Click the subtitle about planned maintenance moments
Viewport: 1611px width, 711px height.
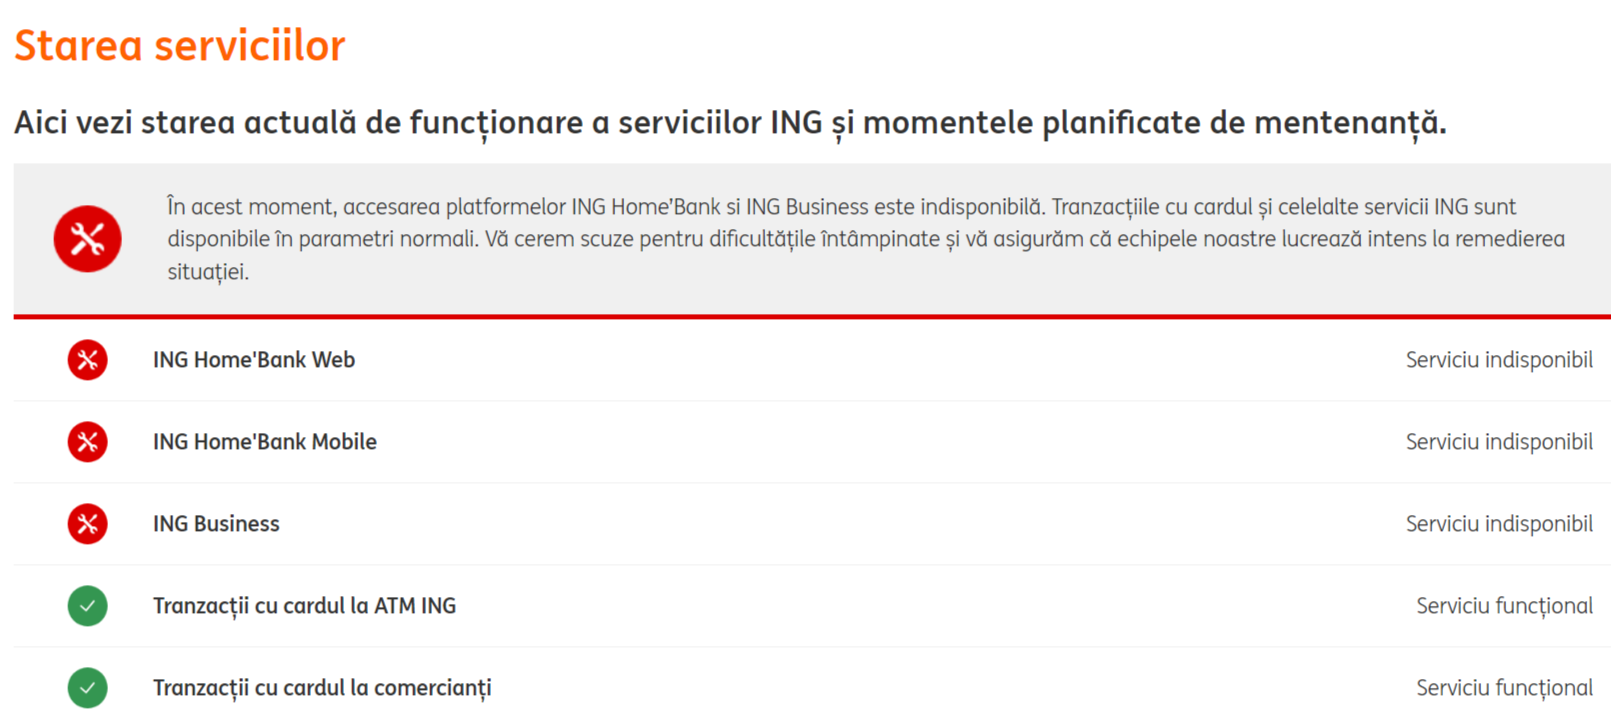click(x=730, y=122)
